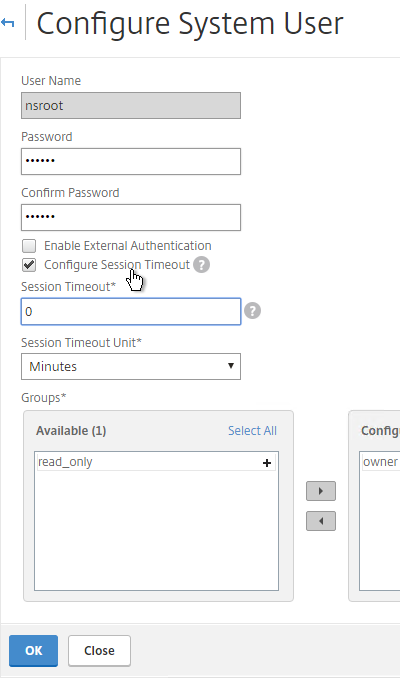Open help icon beside Configure Session Timeout

(201, 265)
